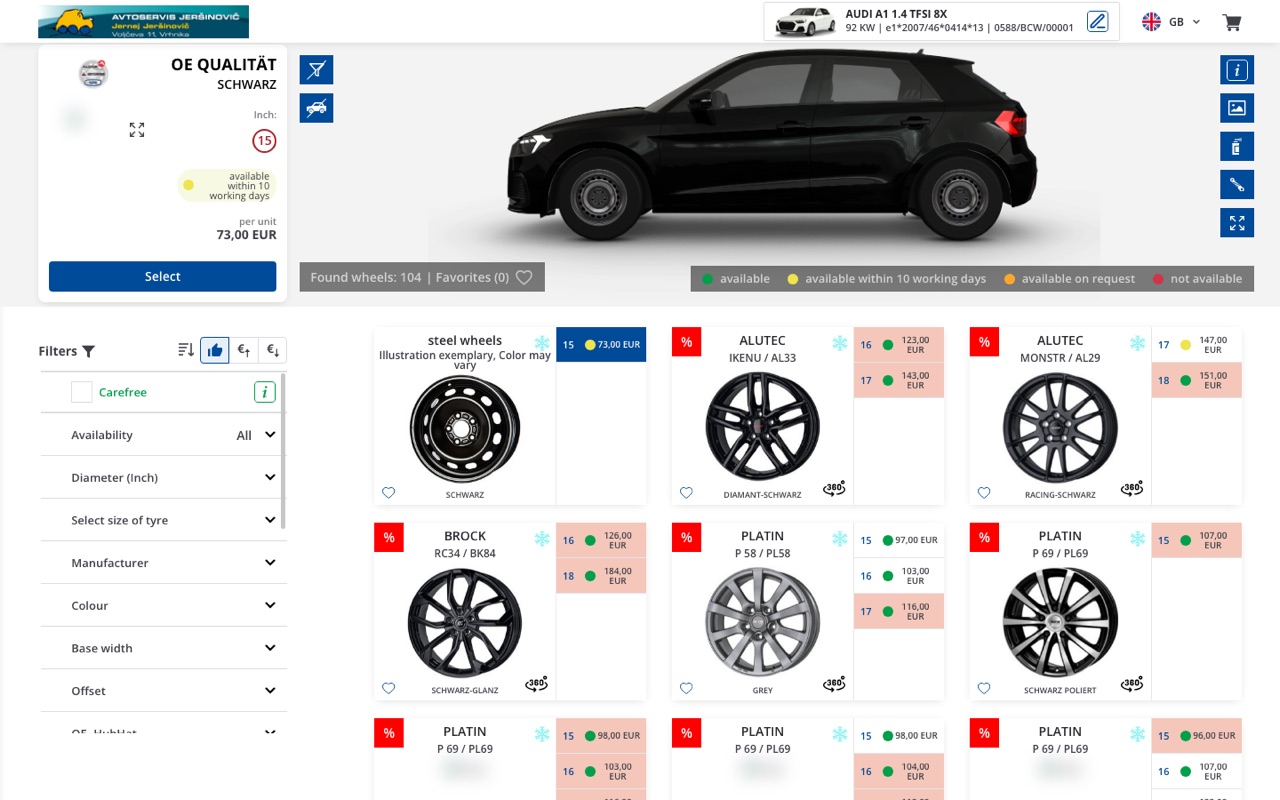Expand the Availability filter
Image resolution: width=1280 pixels, height=800 pixels.
coord(162,435)
